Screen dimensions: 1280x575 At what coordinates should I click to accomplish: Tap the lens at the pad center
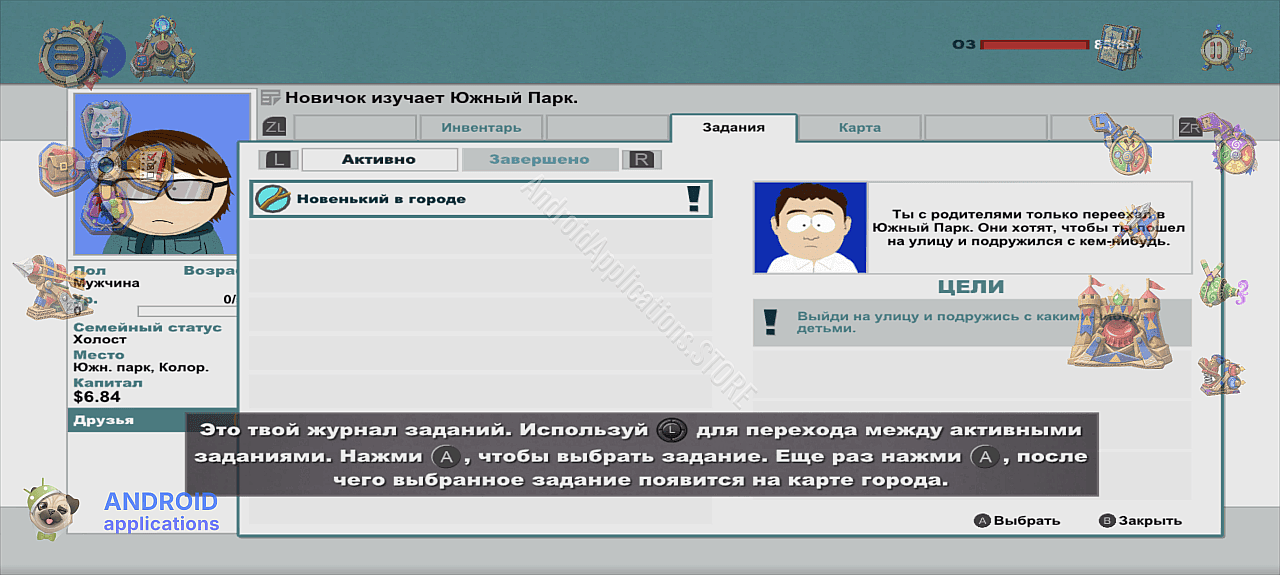point(104,164)
